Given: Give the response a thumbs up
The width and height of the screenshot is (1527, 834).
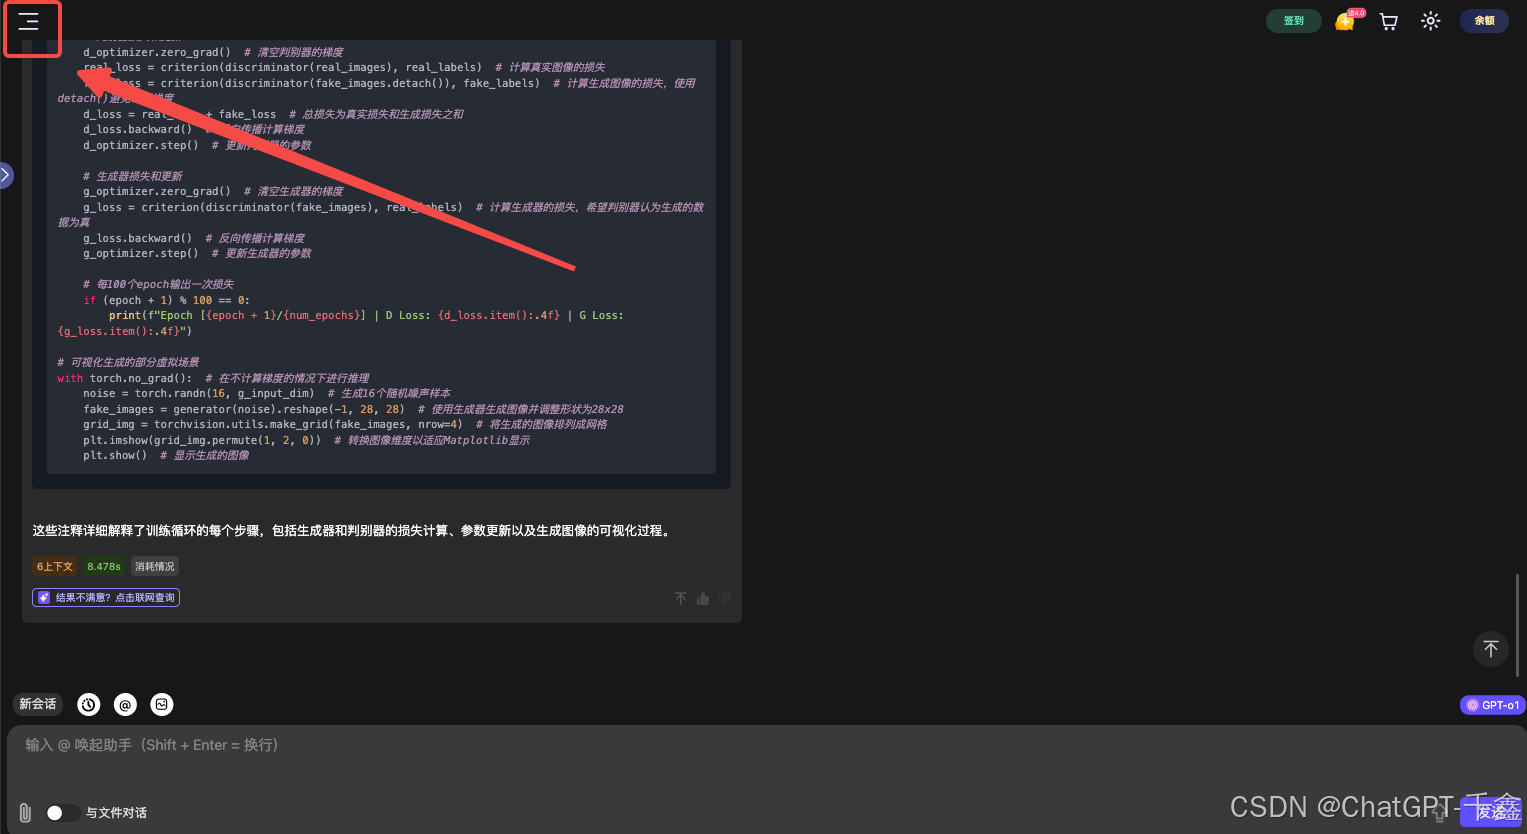Looking at the screenshot, I should tap(703, 599).
